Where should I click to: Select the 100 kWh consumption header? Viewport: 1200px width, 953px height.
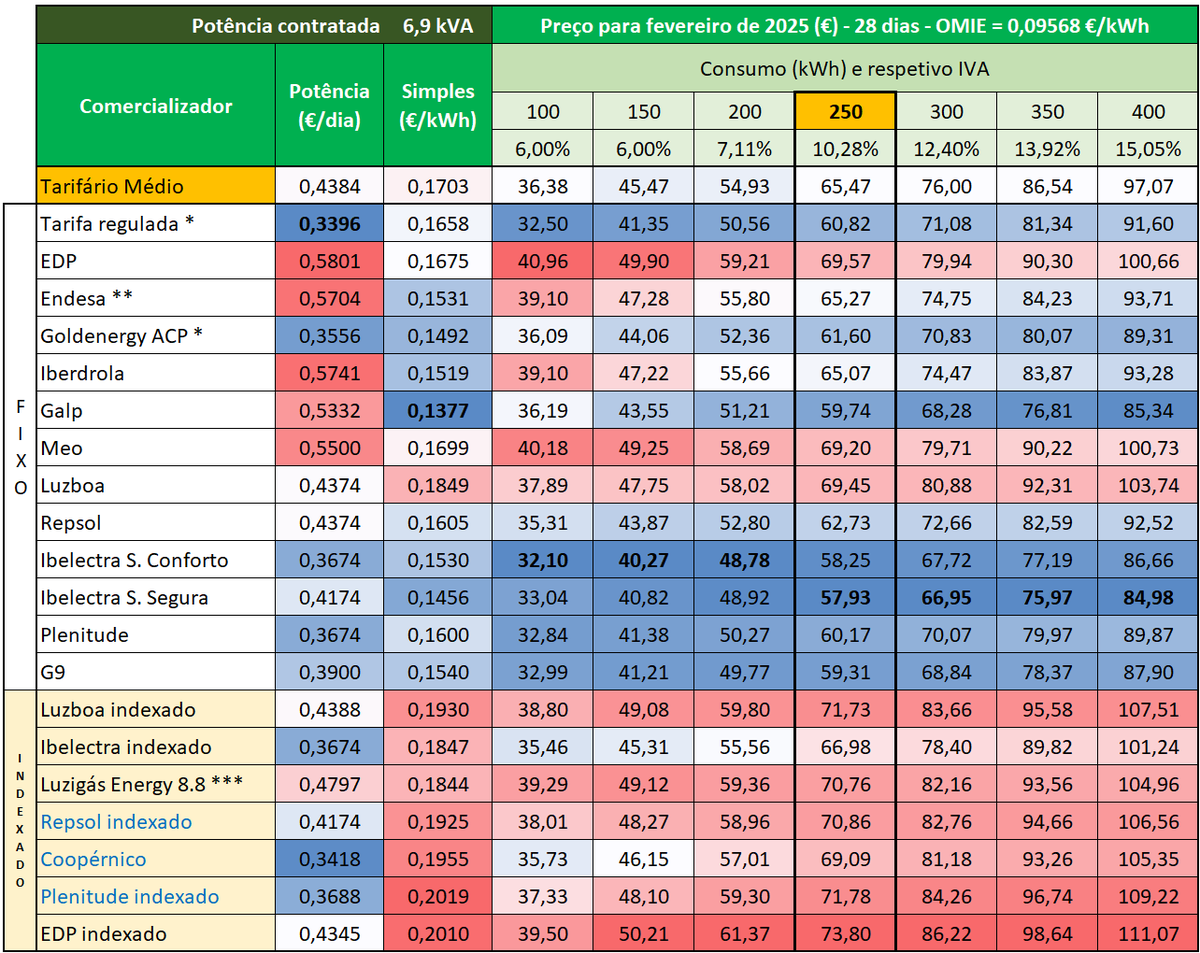coord(543,112)
